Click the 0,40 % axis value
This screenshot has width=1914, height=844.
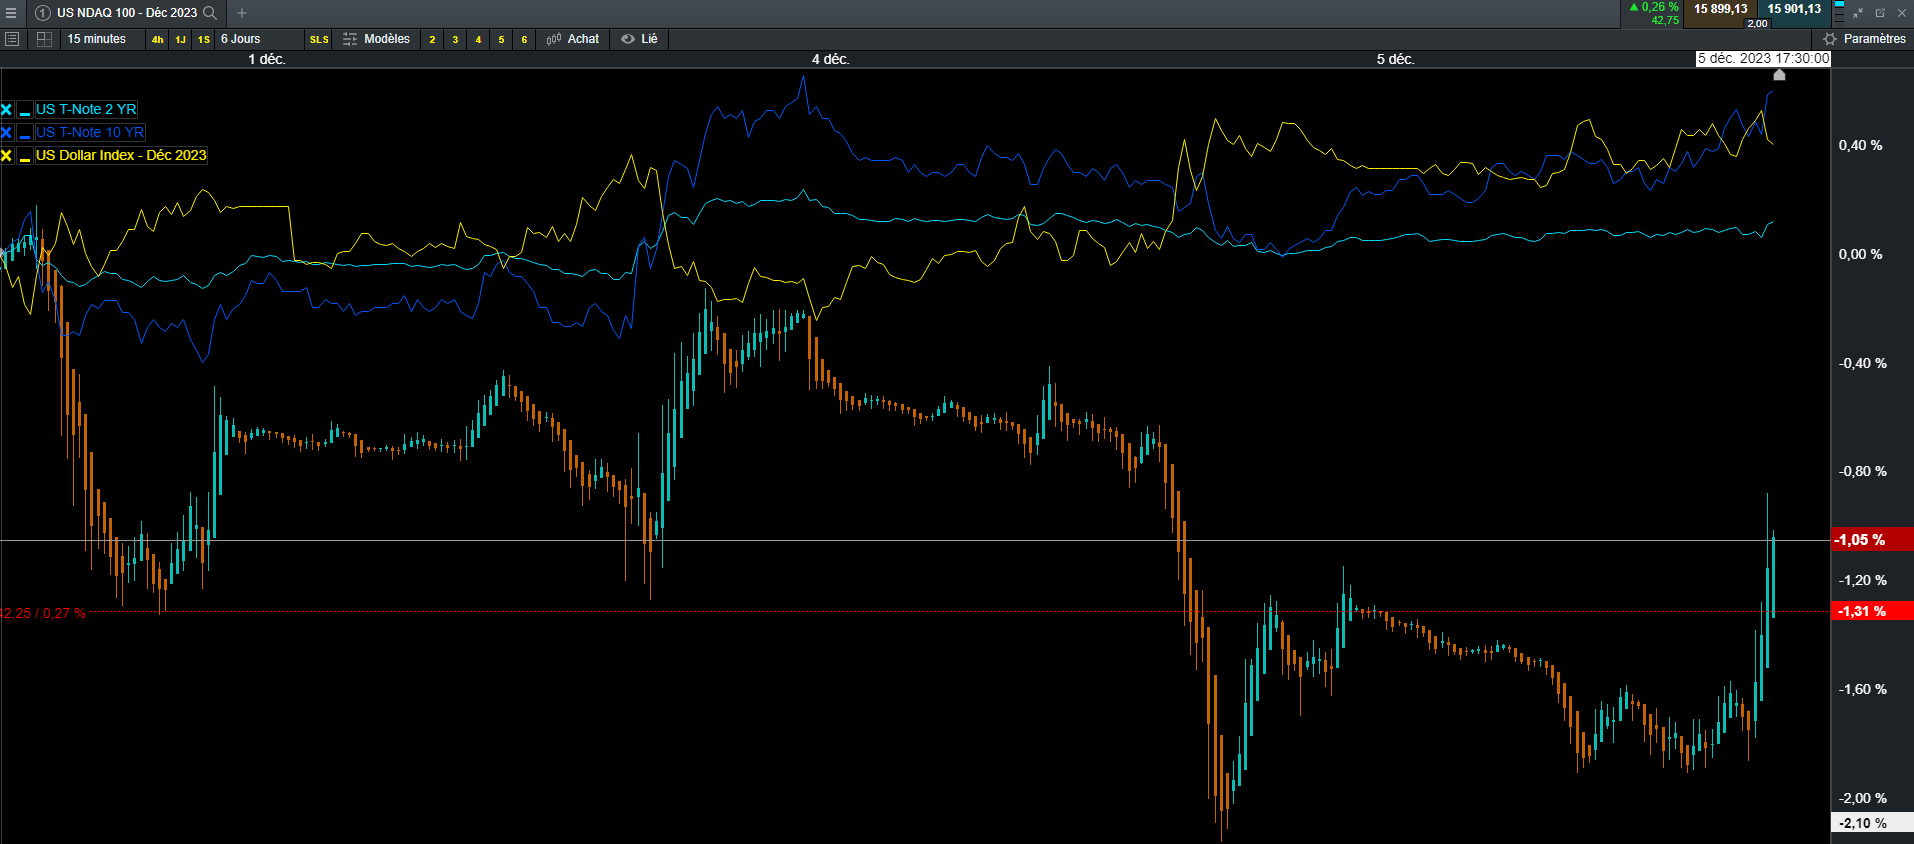[x=1860, y=146]
